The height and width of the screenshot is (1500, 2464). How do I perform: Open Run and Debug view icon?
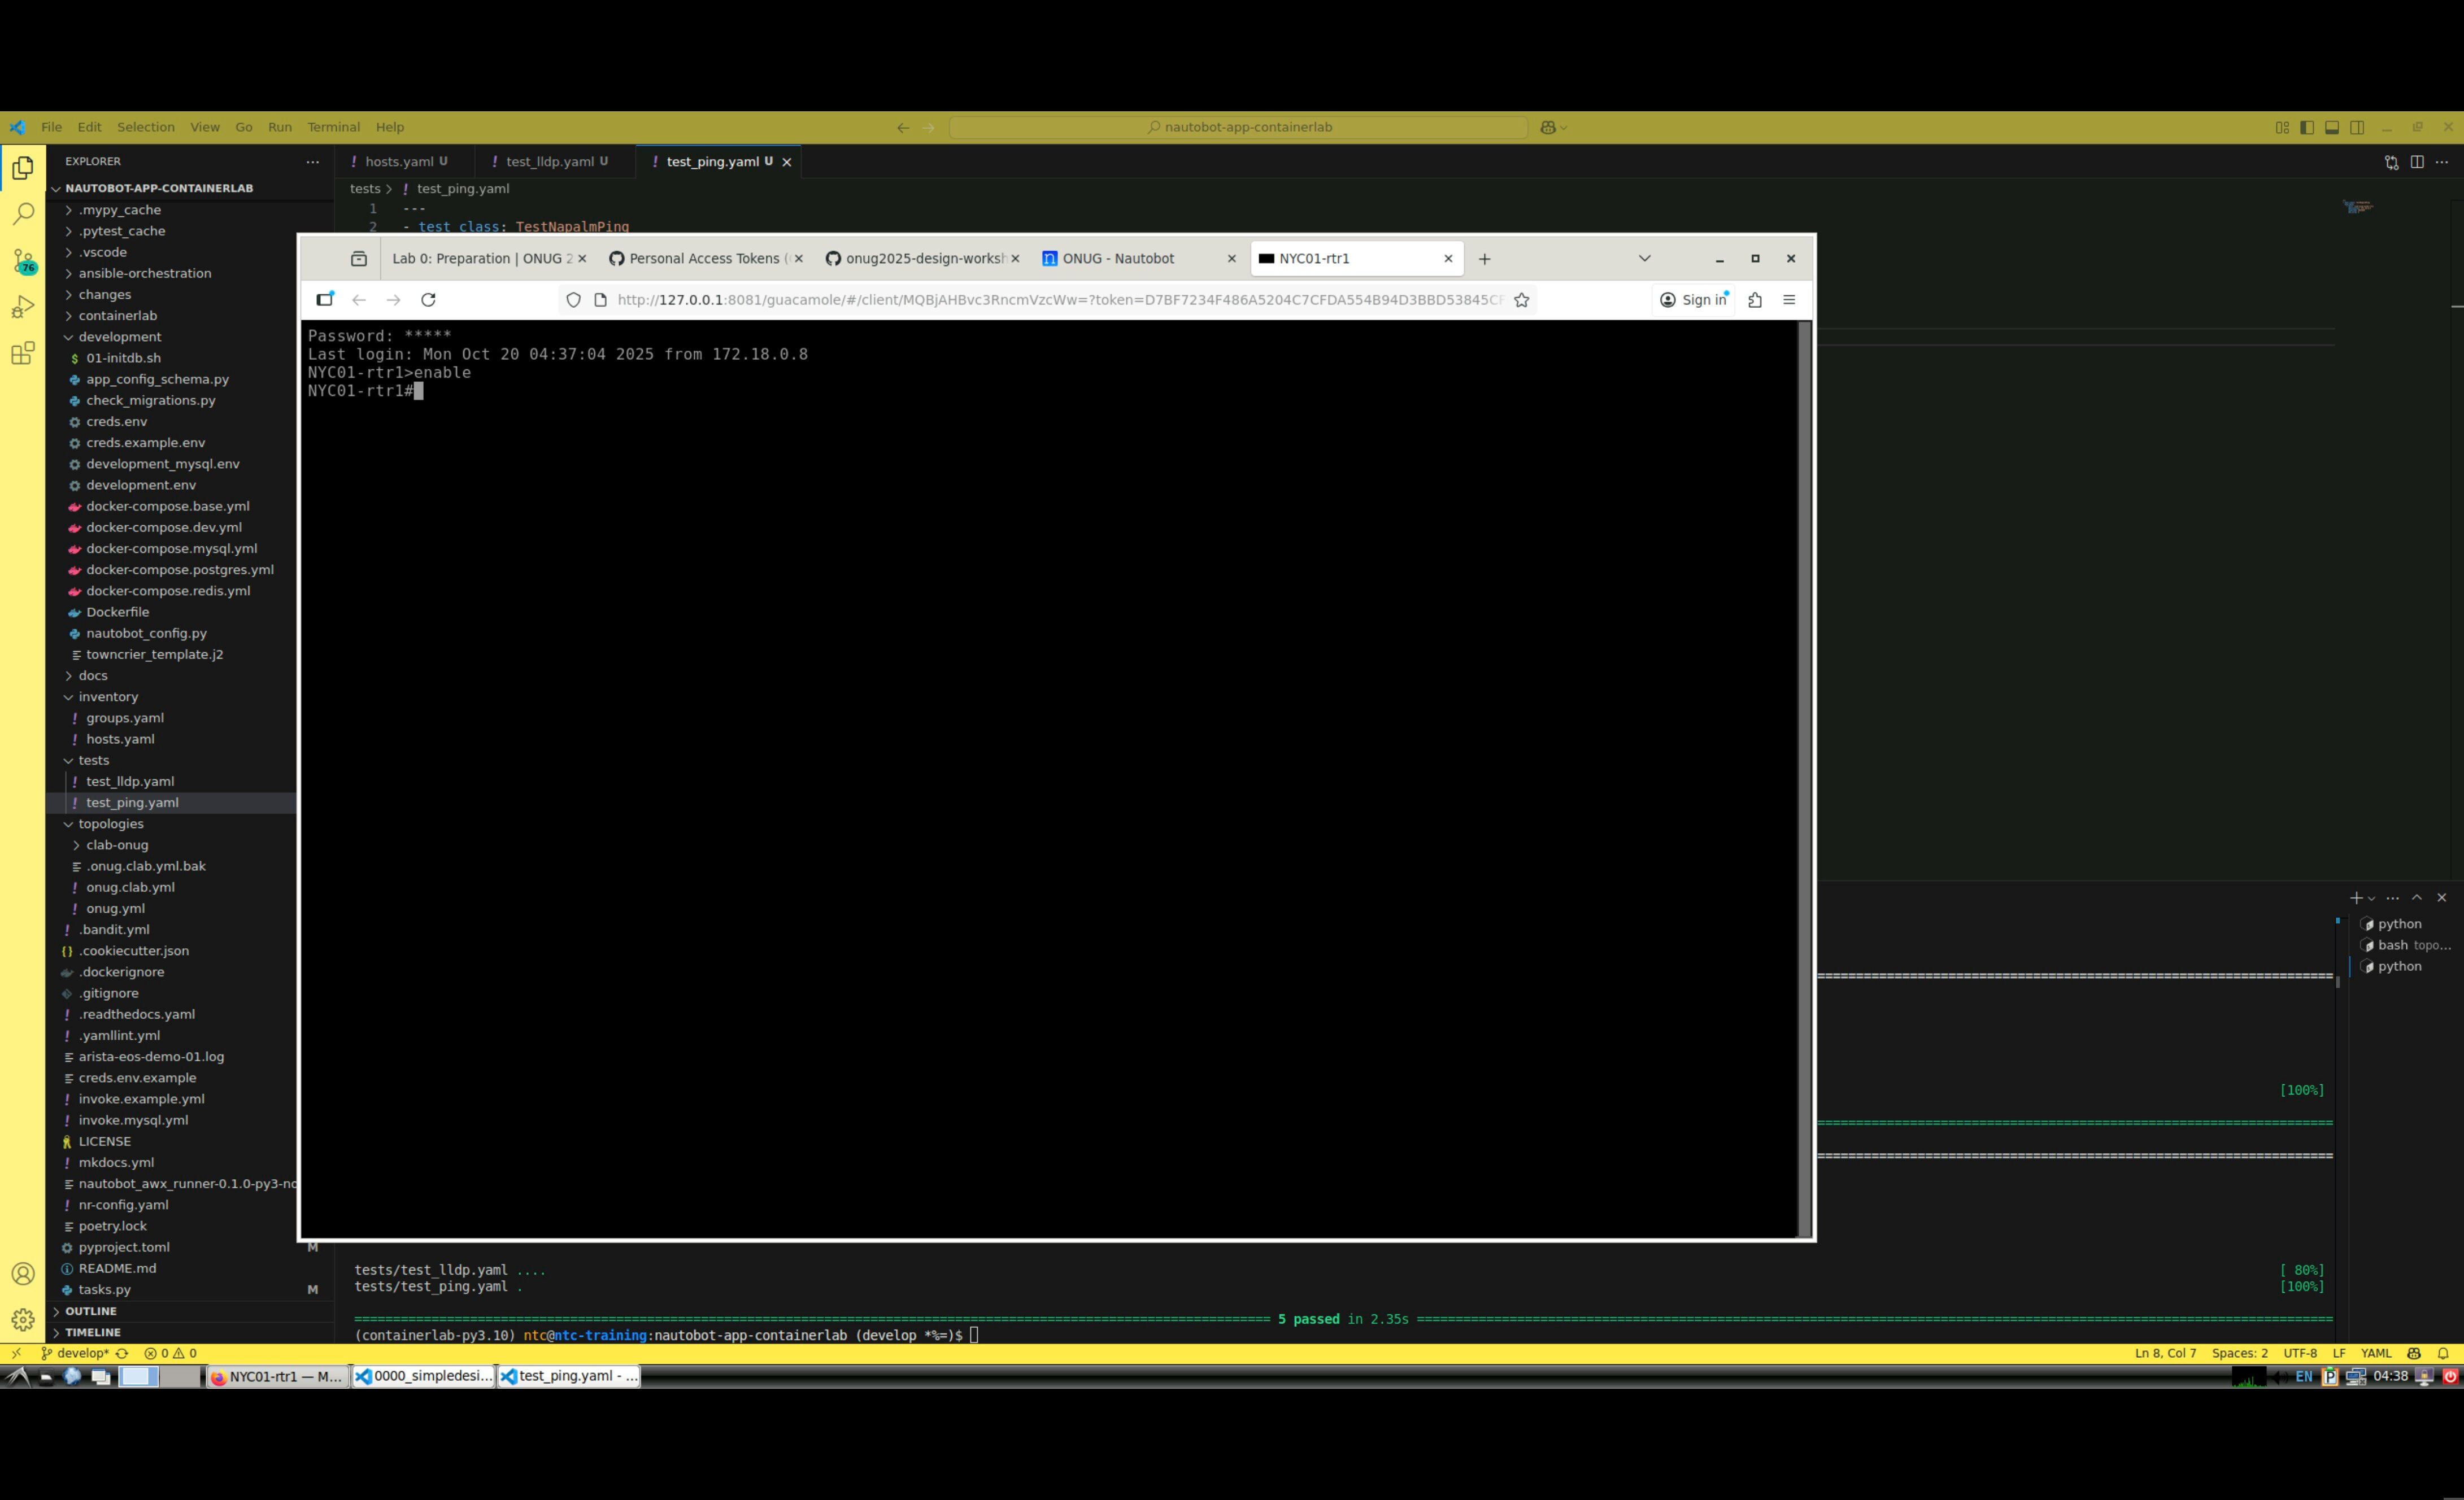pos(23,307)
